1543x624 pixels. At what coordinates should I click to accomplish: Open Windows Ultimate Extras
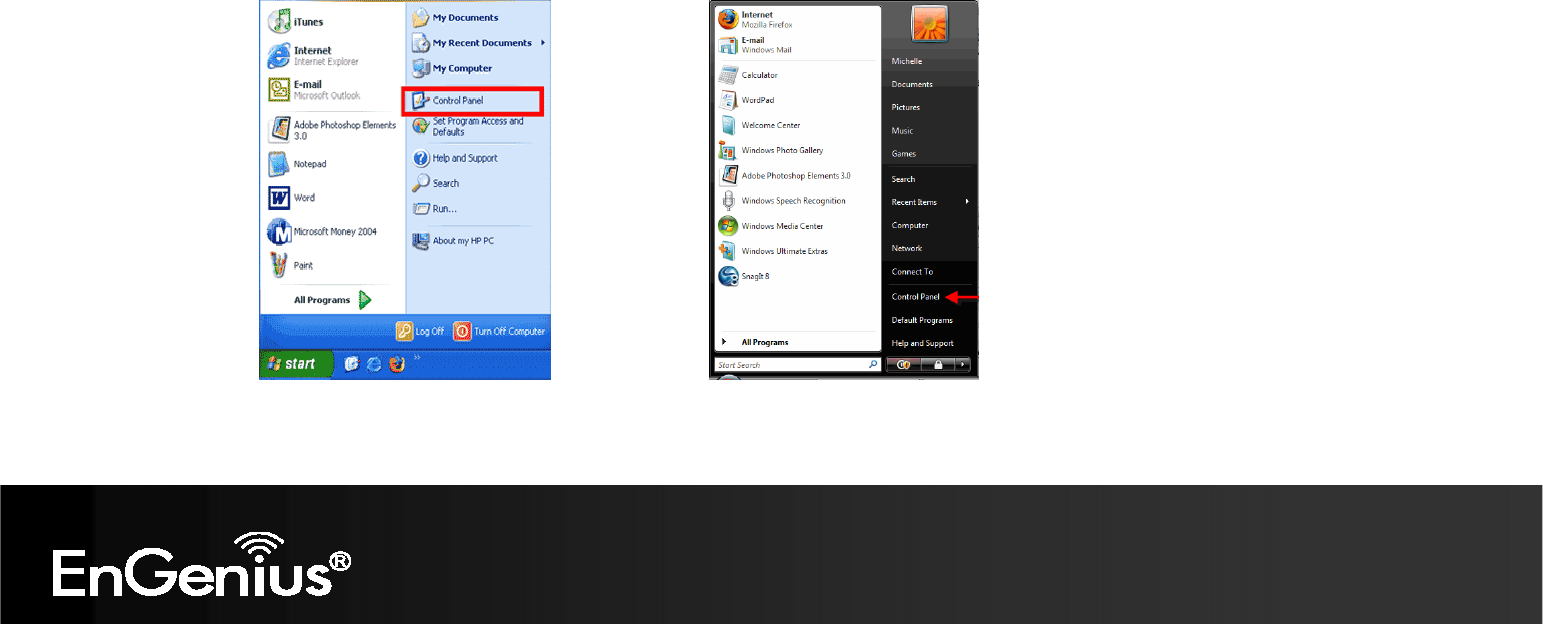773,251
